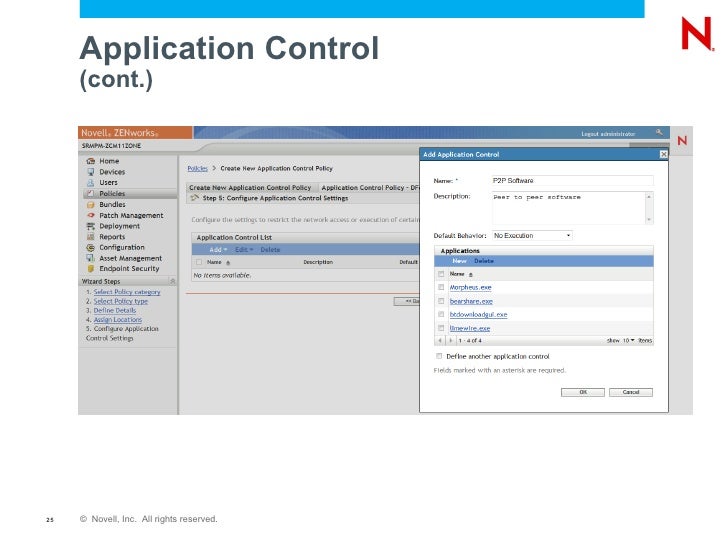Viewport: 728px width, 546px height.
Task: Click the Policies breadcrumb link
Action: (x=197, y=168)
